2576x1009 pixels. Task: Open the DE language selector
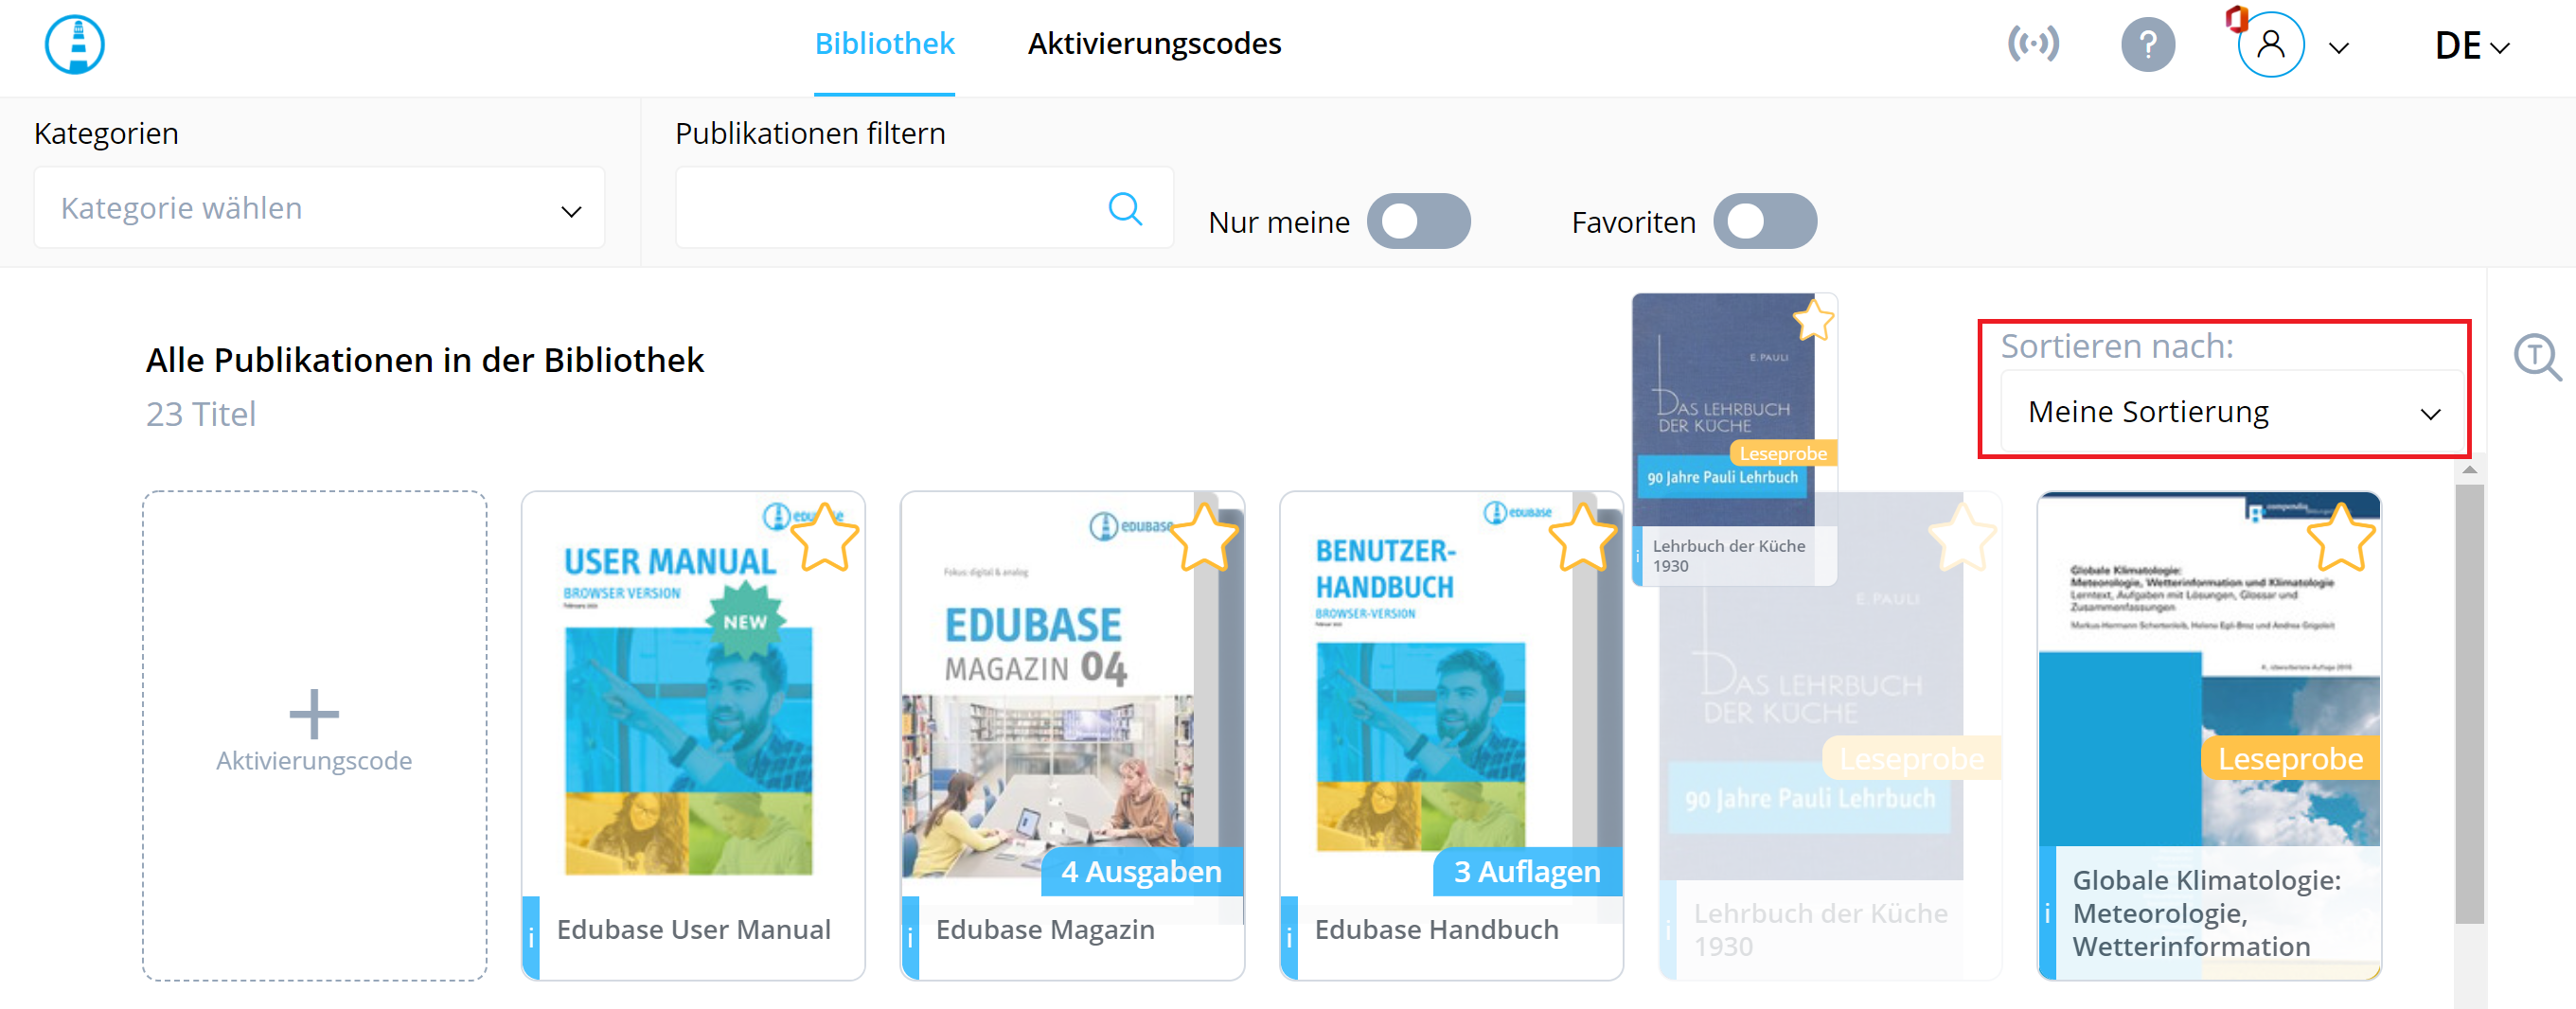2471,46
